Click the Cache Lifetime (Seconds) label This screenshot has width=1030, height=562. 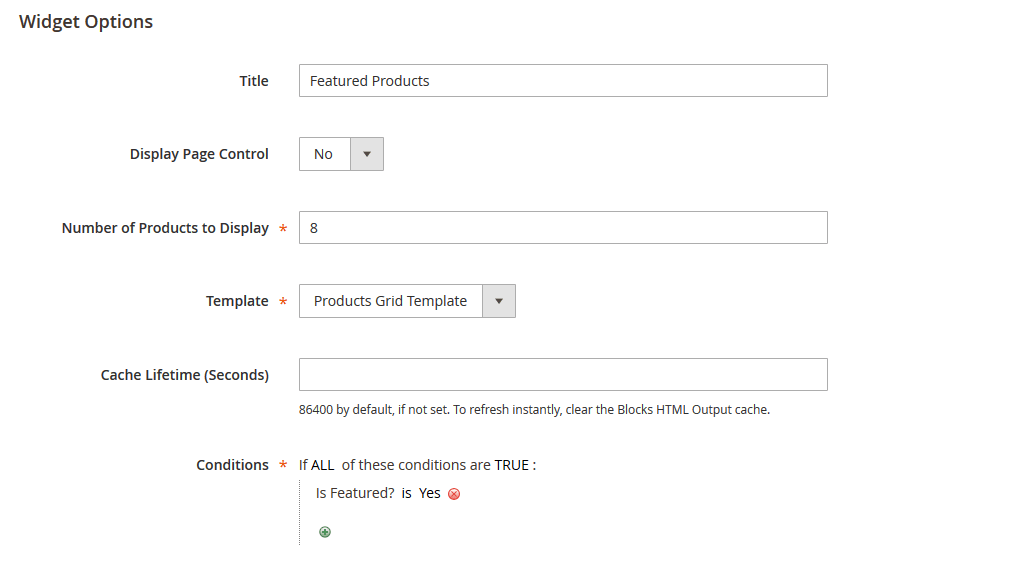click(x=185, y=375)
